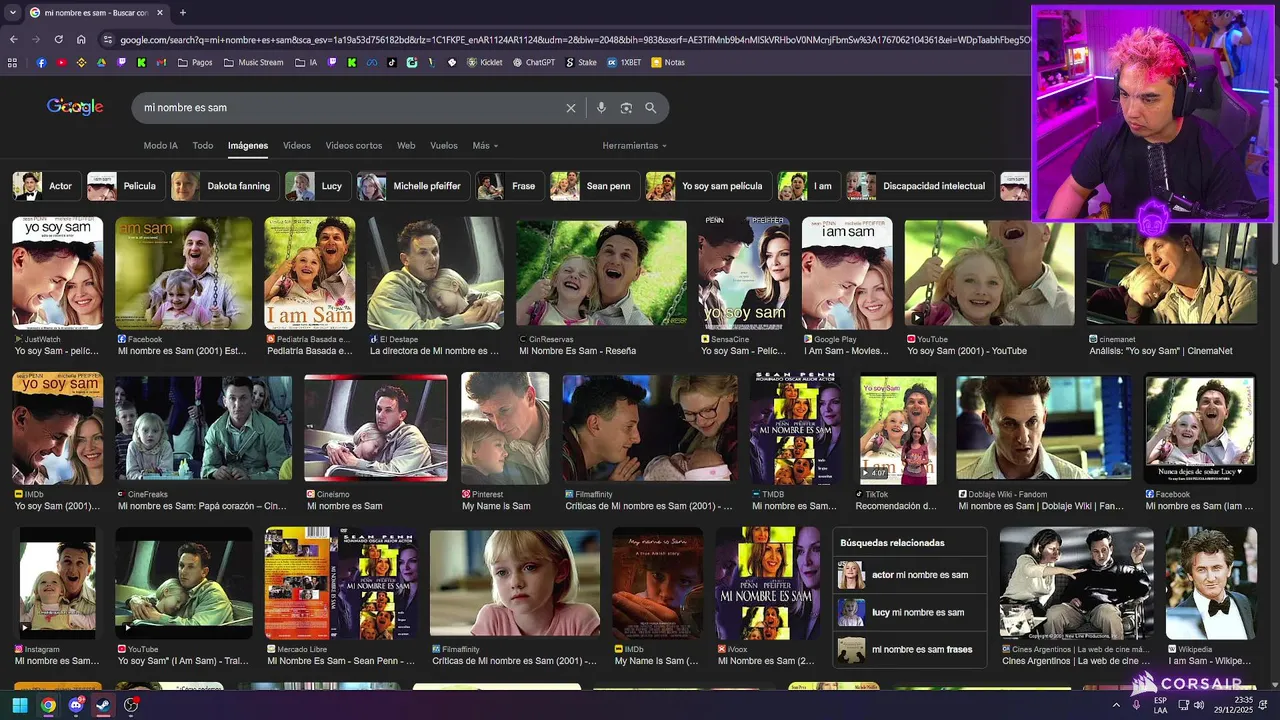Switch to Modo IA tab
The image size is (1280, 720).
160,145
